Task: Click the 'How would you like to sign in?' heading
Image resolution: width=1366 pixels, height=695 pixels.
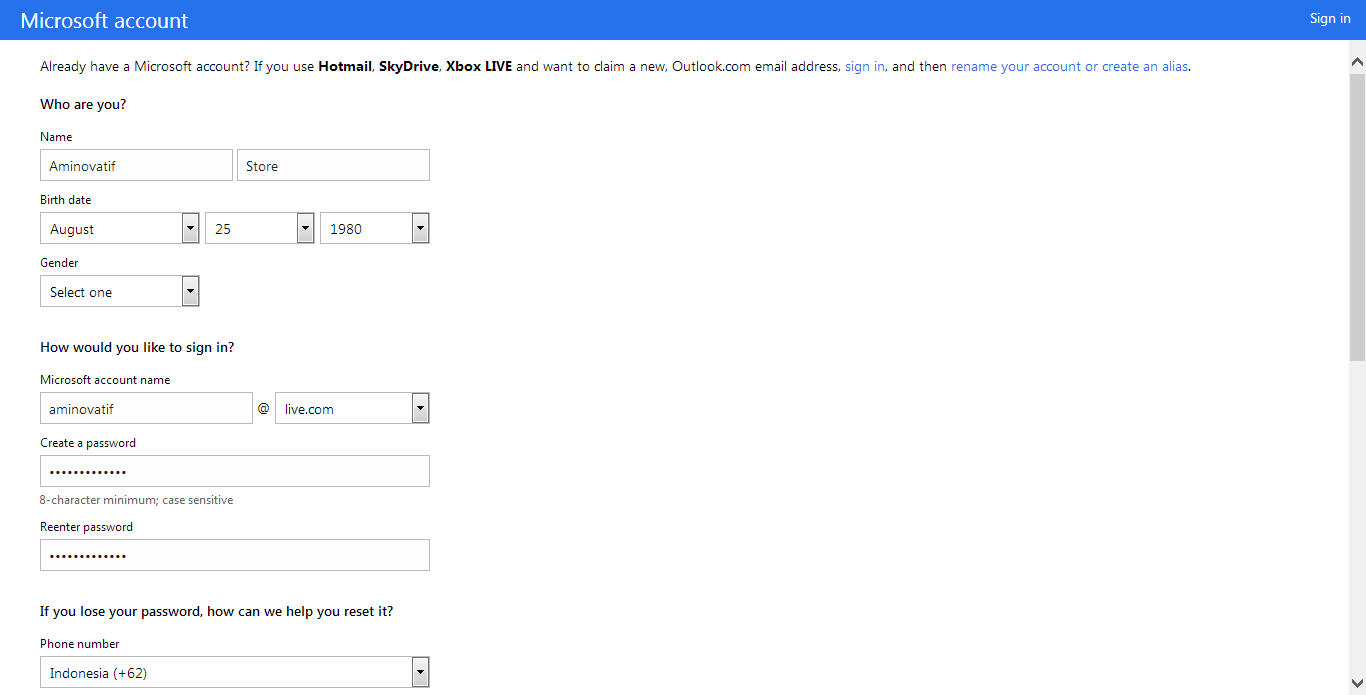Action: (x=137, y=347)
